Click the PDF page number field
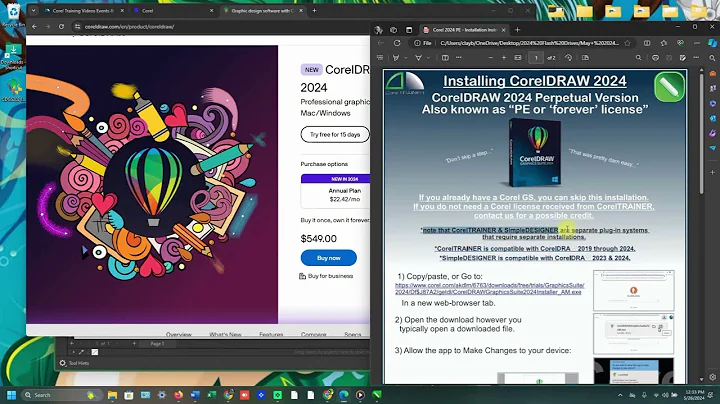This screenshot has height=404, width=720. click(x=536, y=58)
